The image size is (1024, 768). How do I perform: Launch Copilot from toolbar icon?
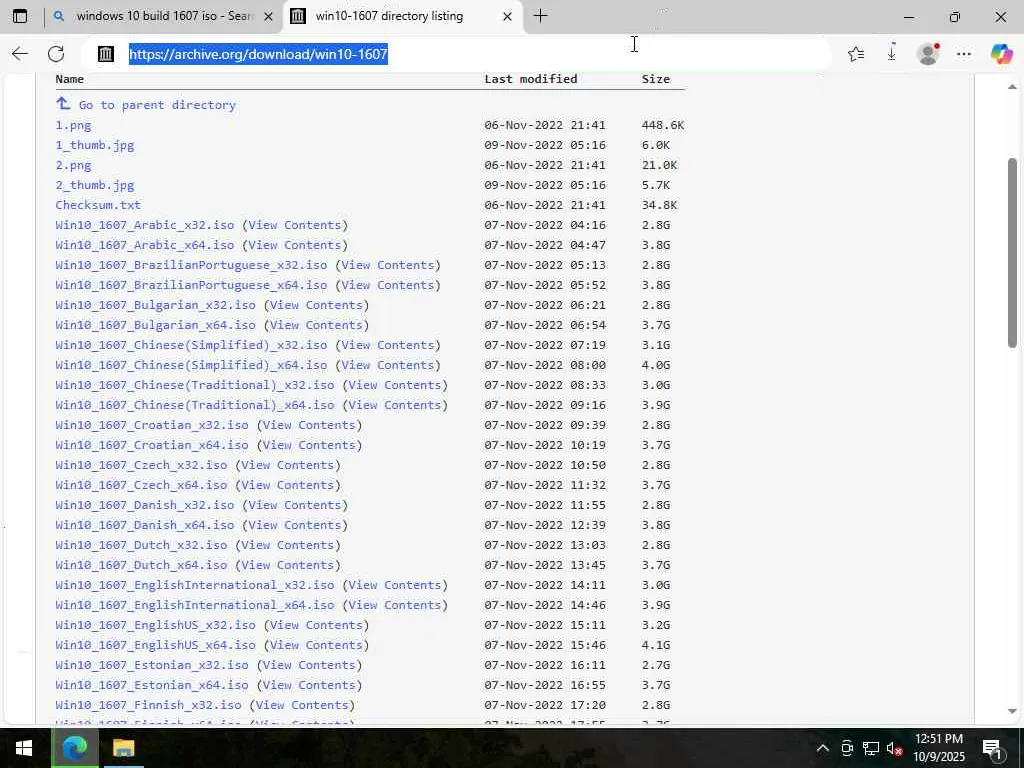1001,54
